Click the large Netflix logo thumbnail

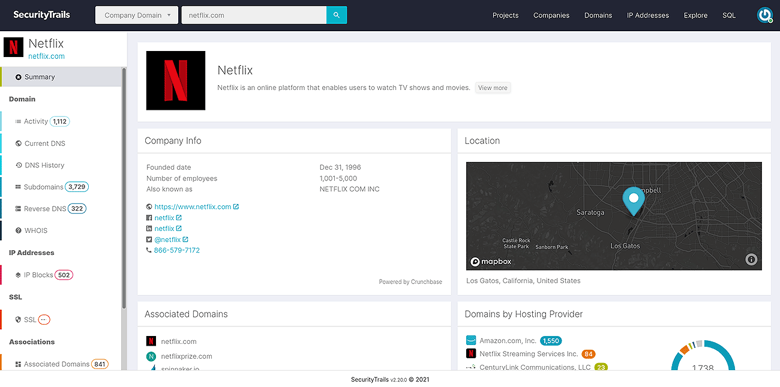click(x=176, y=80)
